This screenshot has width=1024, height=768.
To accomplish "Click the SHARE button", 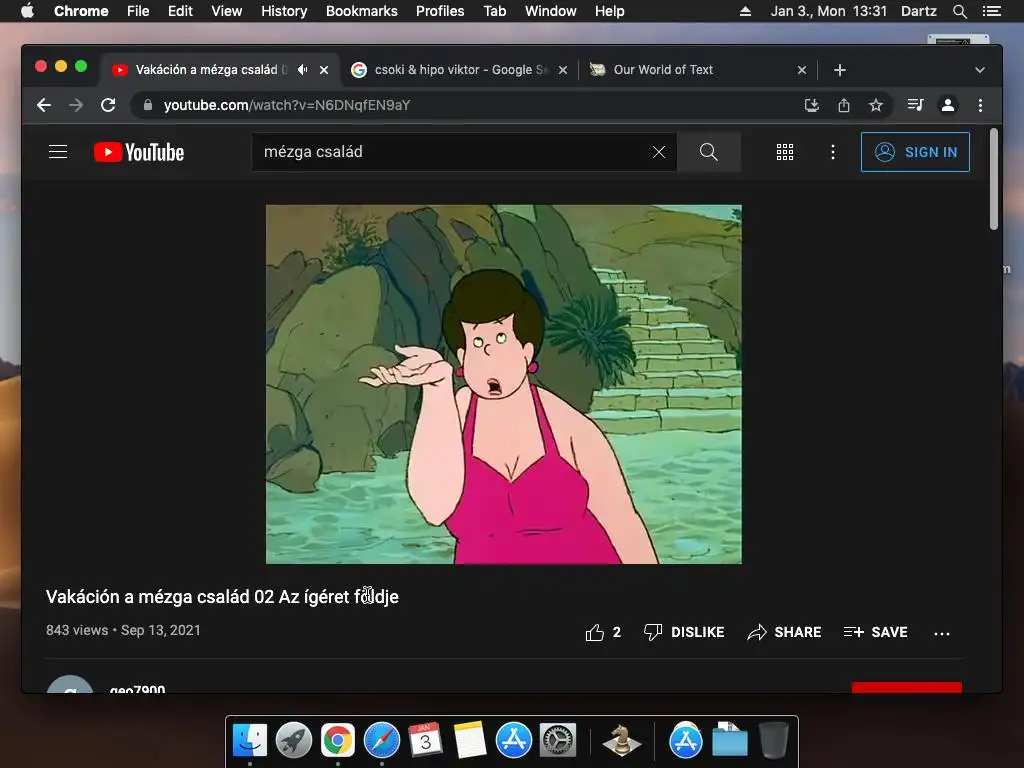I will pyautogui.click(x=784, y=632).
